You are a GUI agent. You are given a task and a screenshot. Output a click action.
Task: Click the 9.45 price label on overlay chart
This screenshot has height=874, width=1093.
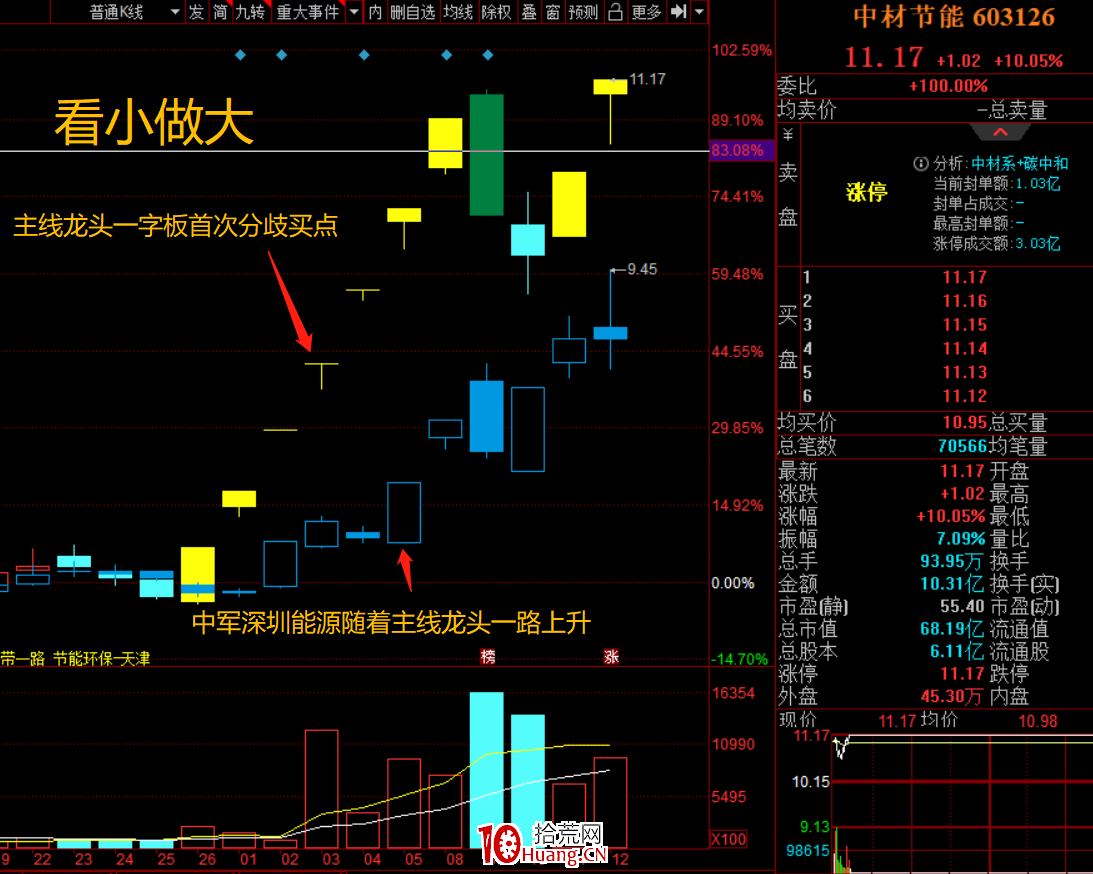tap(642, 270)
